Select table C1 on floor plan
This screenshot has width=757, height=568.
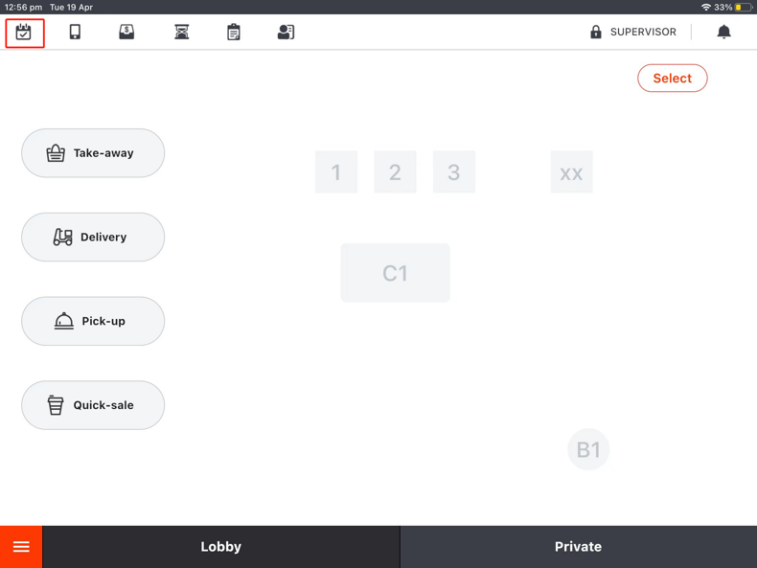tap(395, 273)
